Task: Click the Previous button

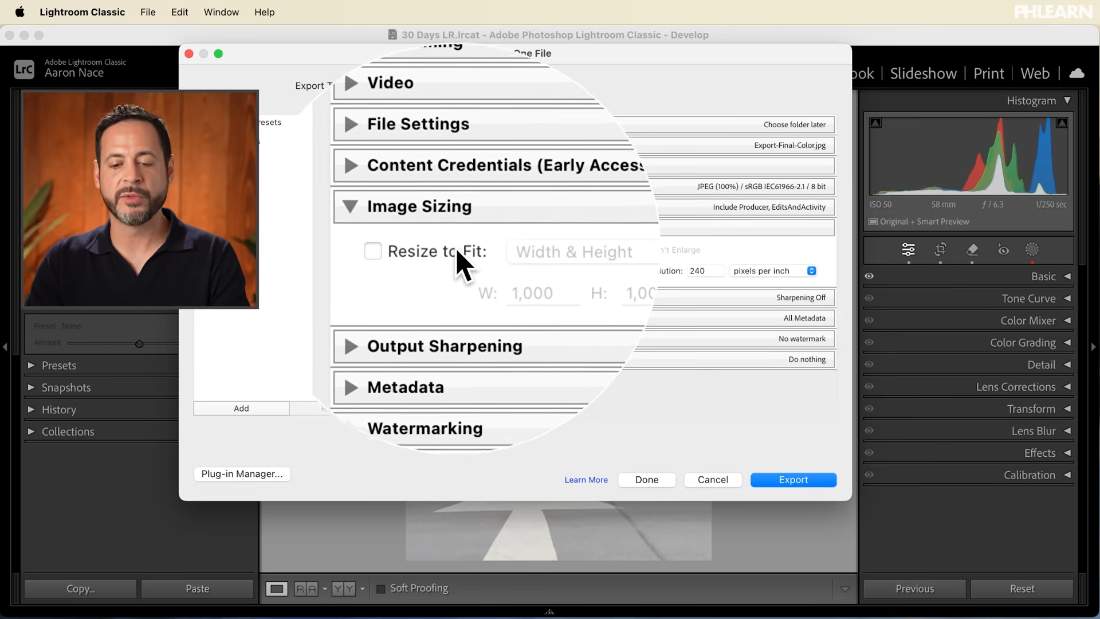Action: pyautogui.click(x=915, y=589)
